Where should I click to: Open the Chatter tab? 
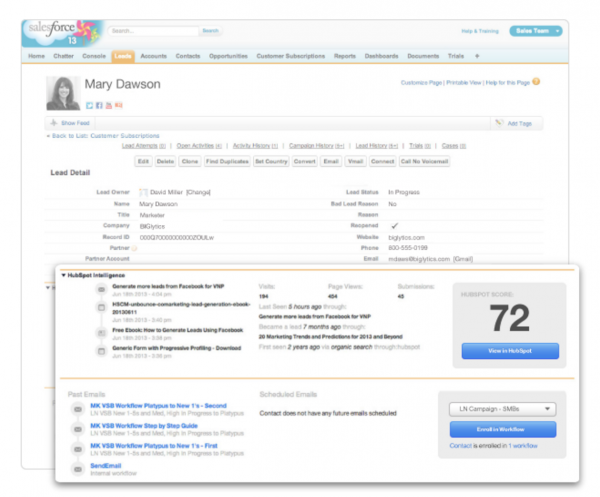pyautogui.click(x=64, y=56)
